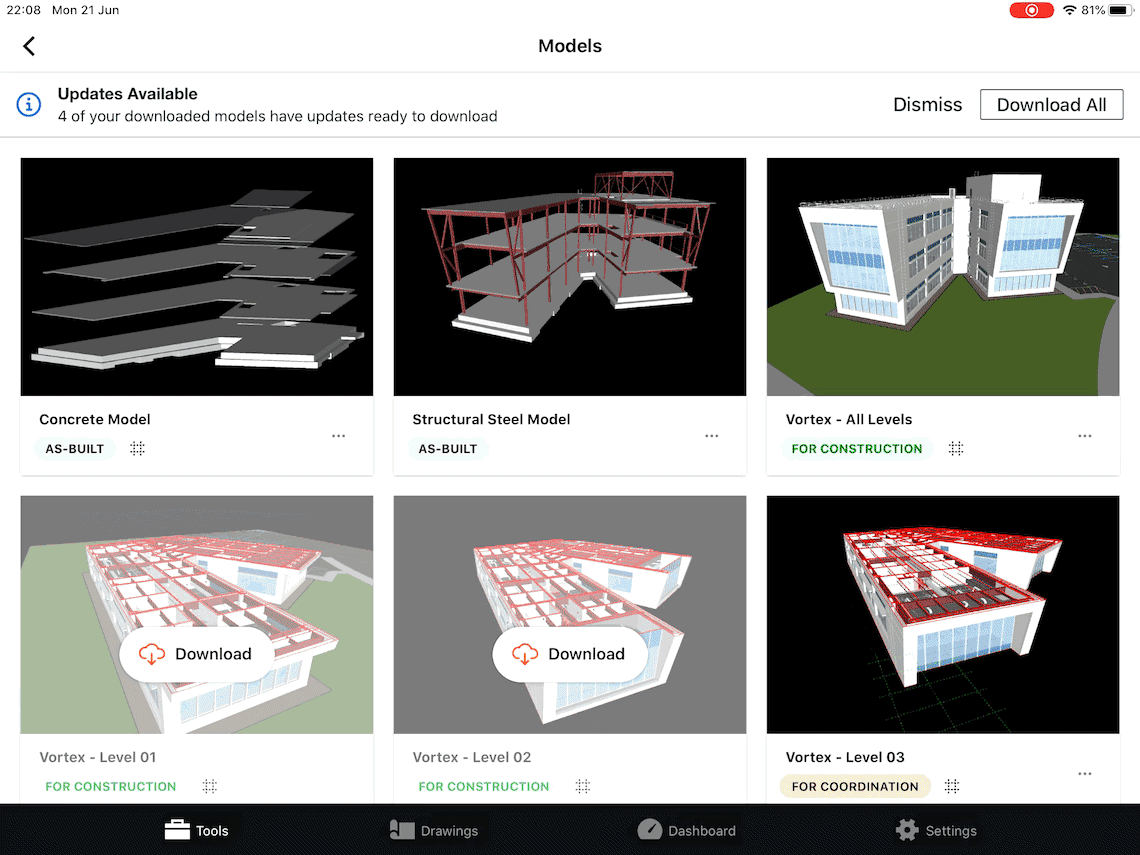The height and width of the screenshot is (855, 1140).
Task: Open more options for Structural Steel Model
Action: tap(712, 436)
